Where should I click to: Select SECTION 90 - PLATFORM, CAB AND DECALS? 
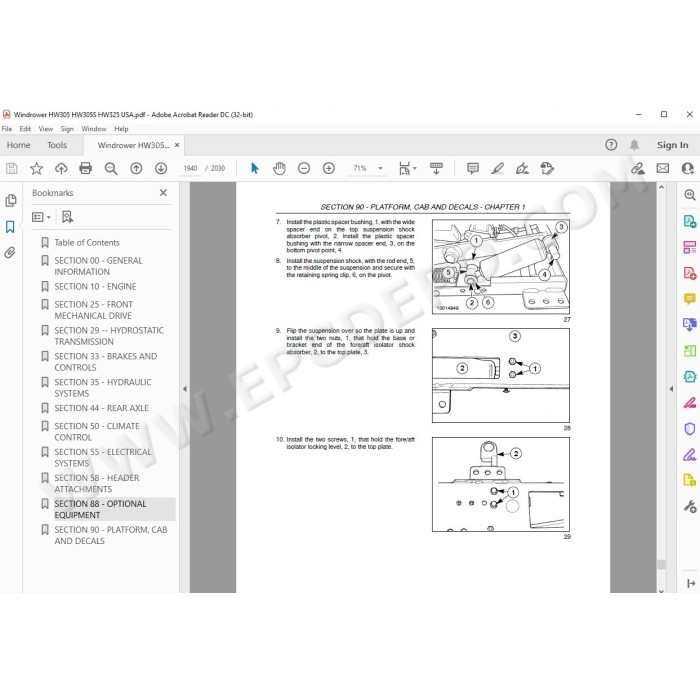pyautogui.click(x=111, y=535)
